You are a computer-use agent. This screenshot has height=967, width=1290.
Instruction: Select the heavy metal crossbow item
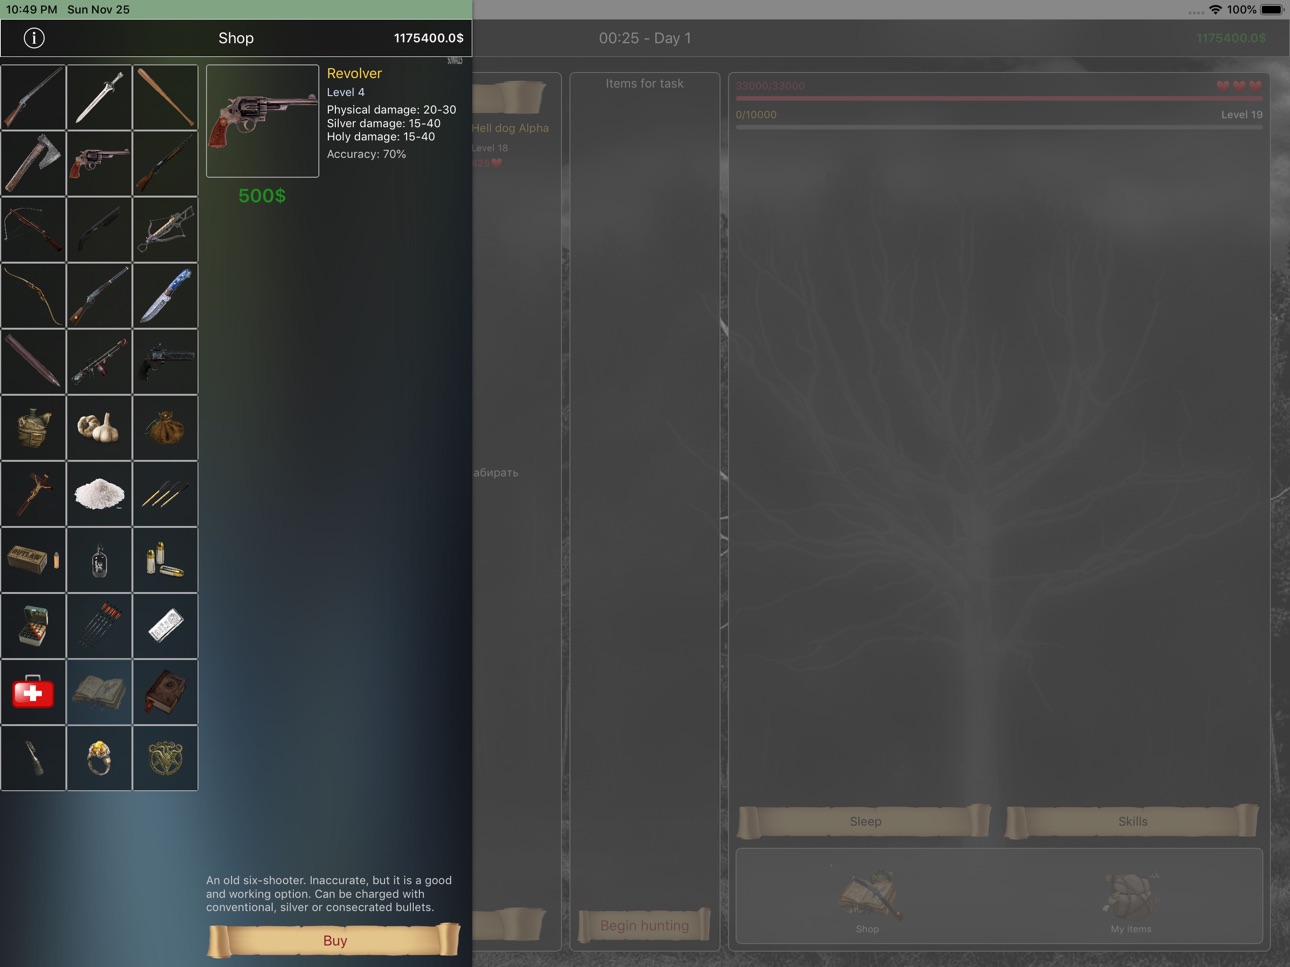[x=165, y=229]
